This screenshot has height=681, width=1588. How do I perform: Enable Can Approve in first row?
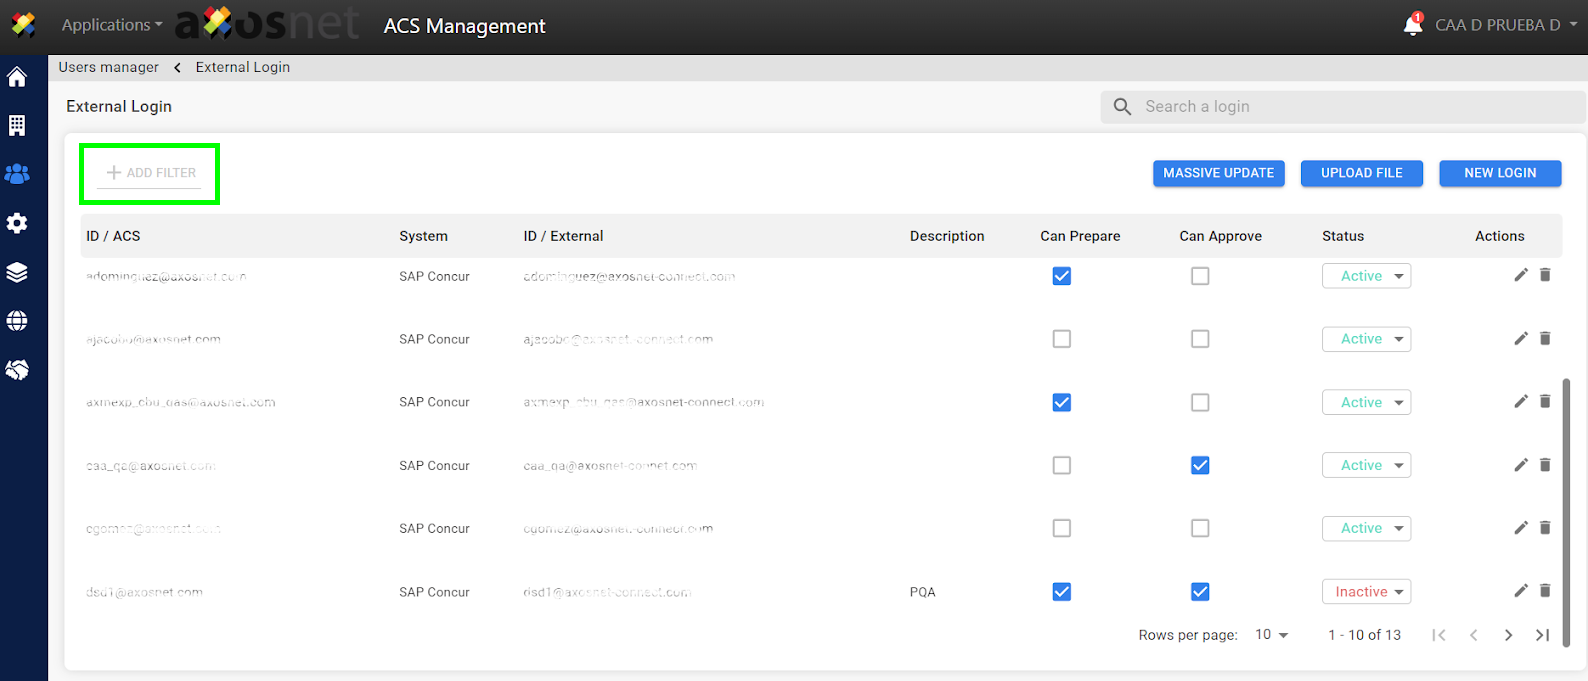(x=1200, y=276)
